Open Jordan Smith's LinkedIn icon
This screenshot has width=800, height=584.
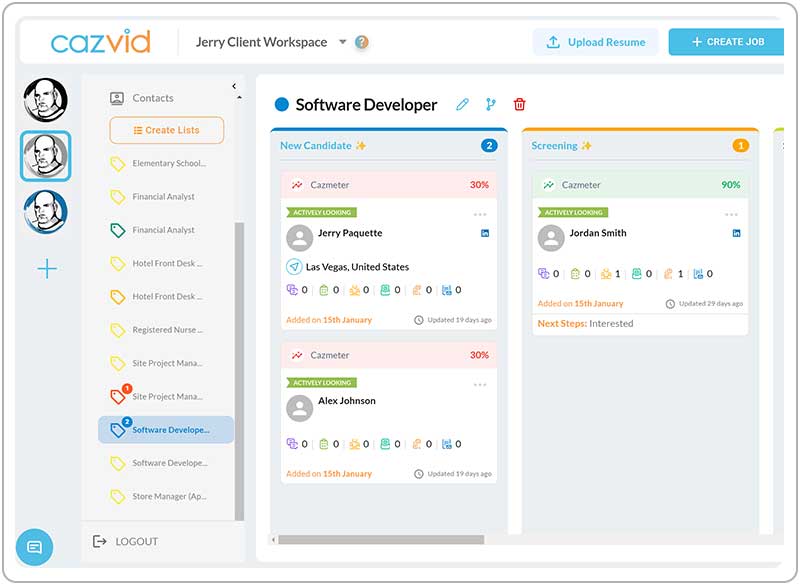736,233
